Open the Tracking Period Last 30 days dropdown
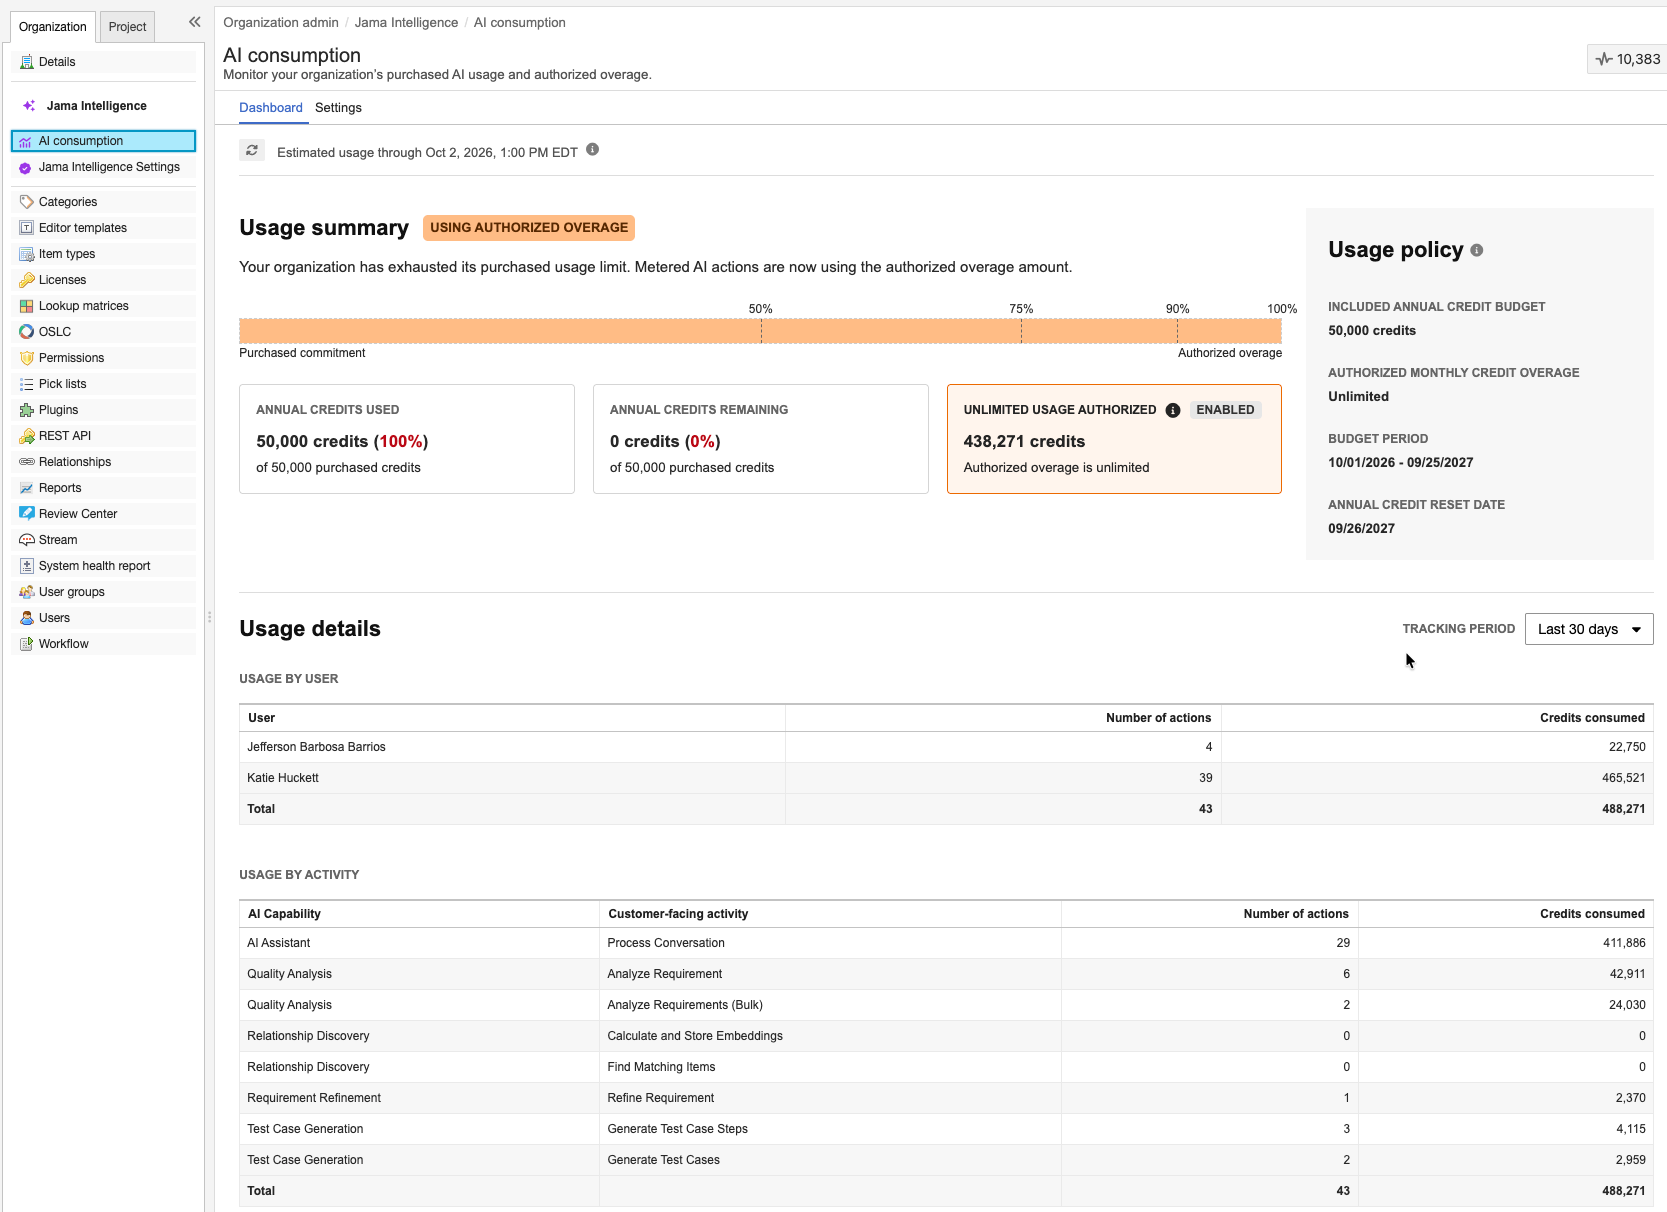Image resolution: width=1667 pixels, height=1212 pixels. tap(1588, 629)
